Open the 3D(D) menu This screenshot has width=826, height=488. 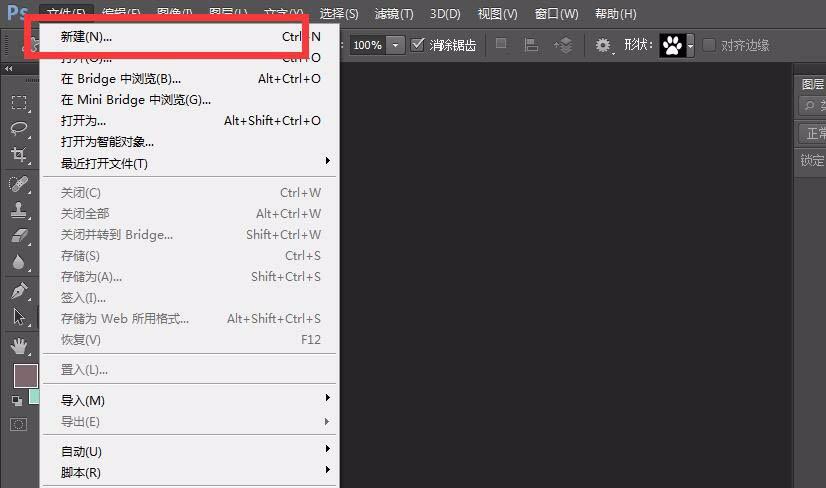[445, 14]
